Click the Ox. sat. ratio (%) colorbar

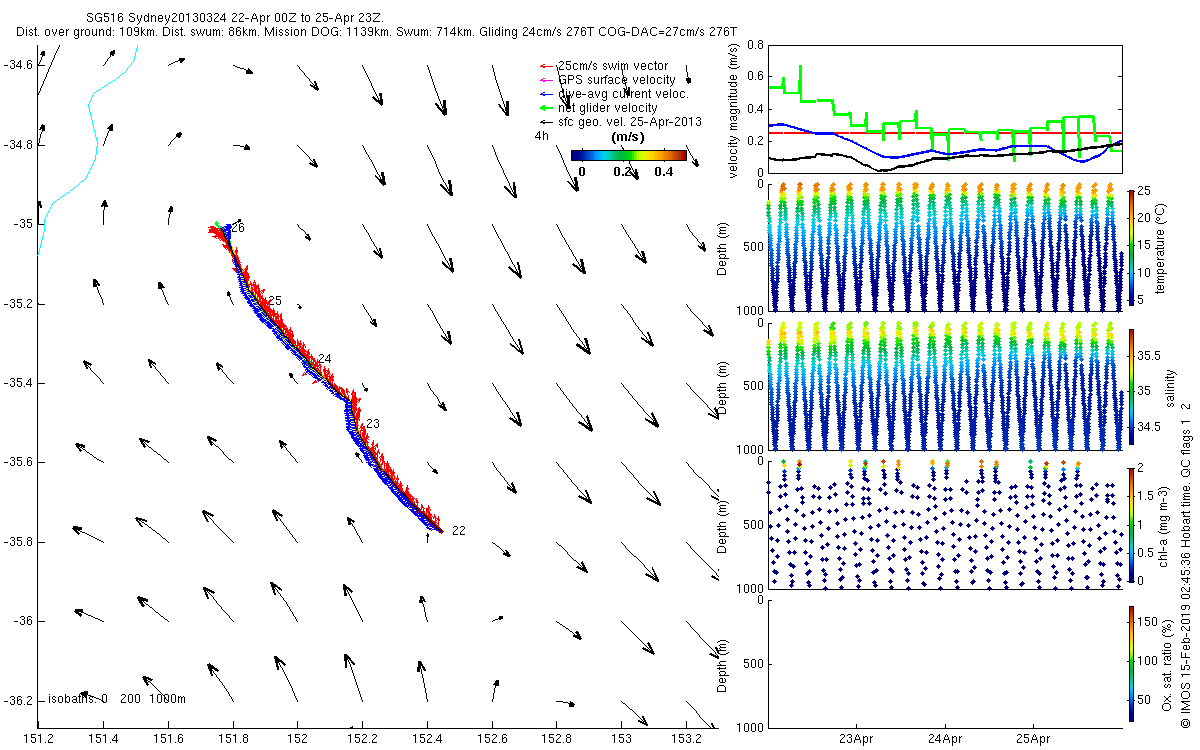tap(1130, 666)
